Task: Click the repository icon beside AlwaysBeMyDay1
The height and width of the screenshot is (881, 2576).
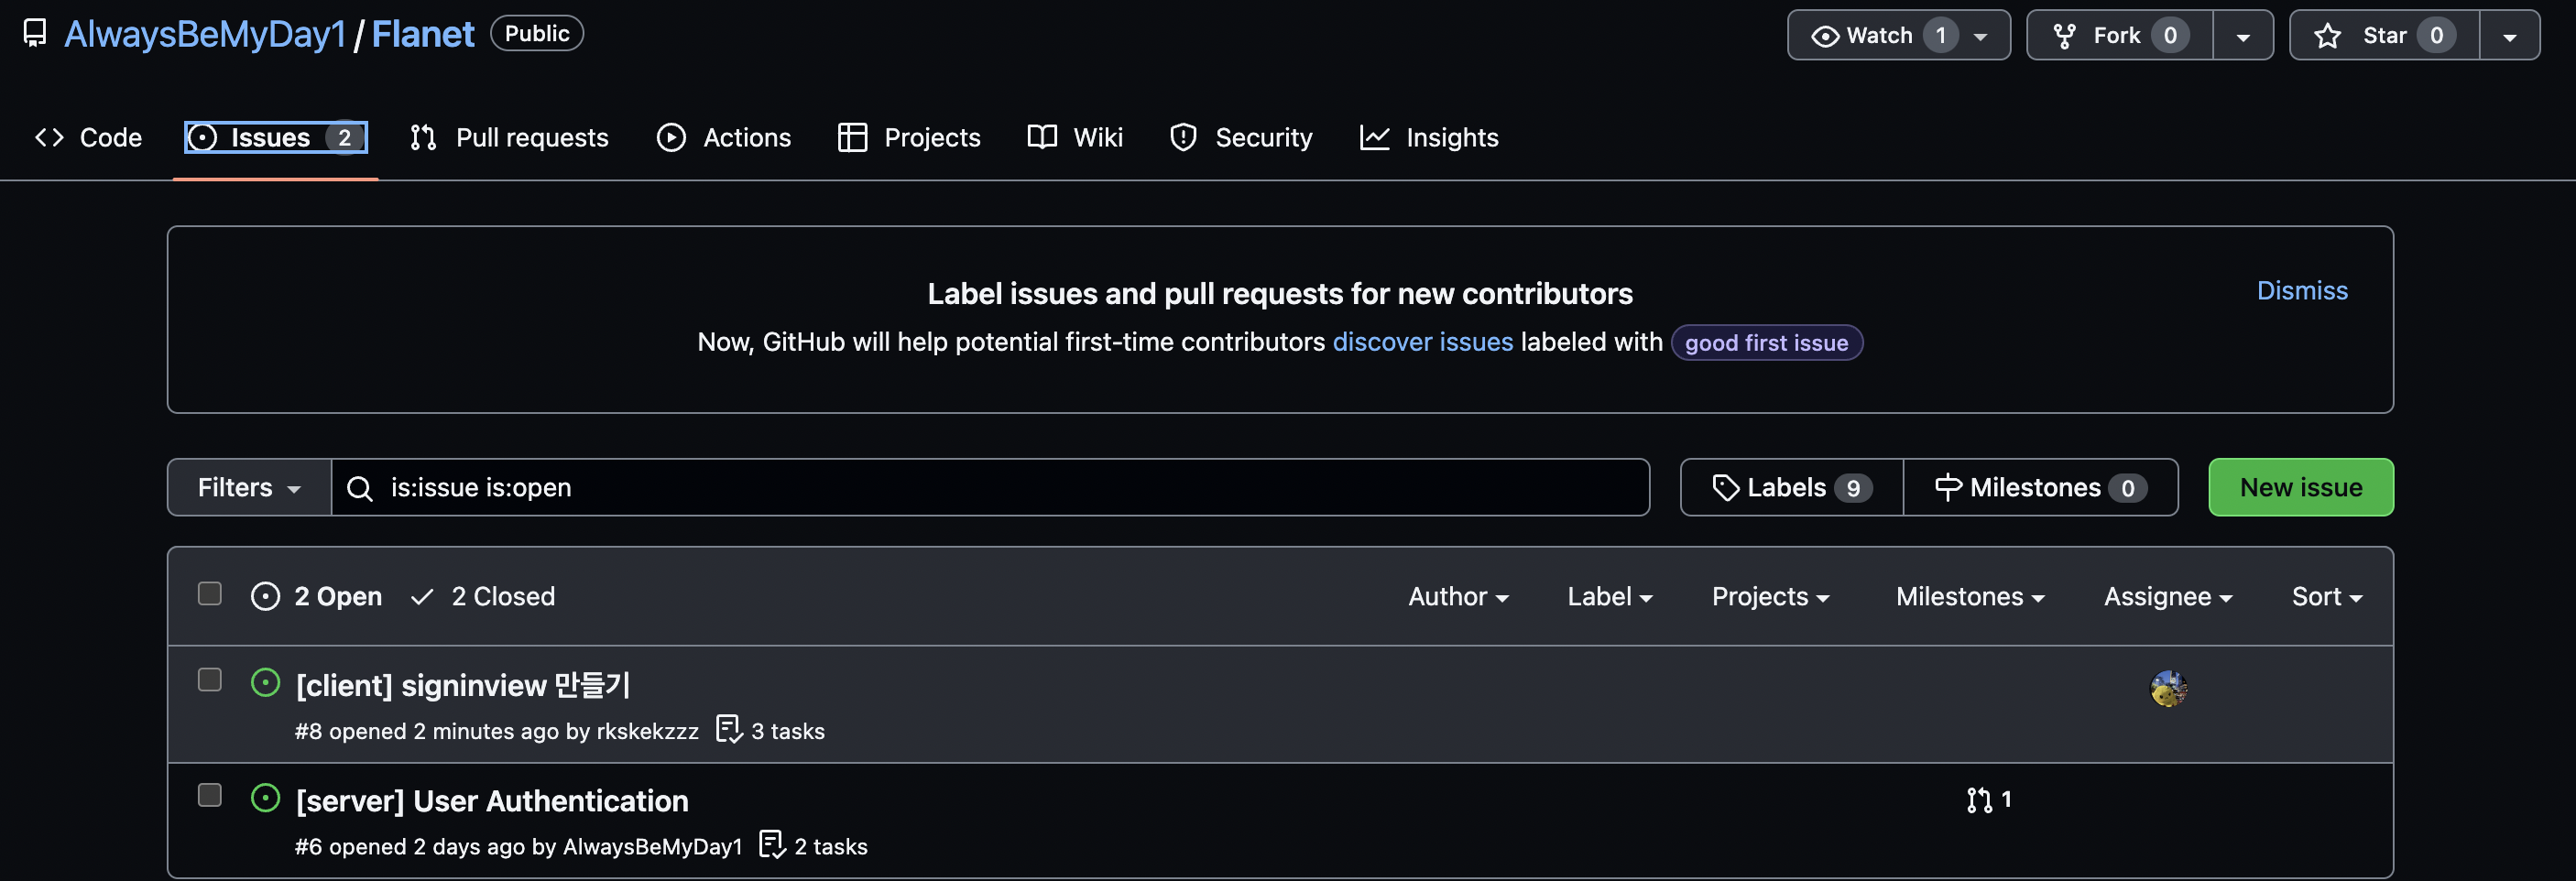Action: point(35,33)
